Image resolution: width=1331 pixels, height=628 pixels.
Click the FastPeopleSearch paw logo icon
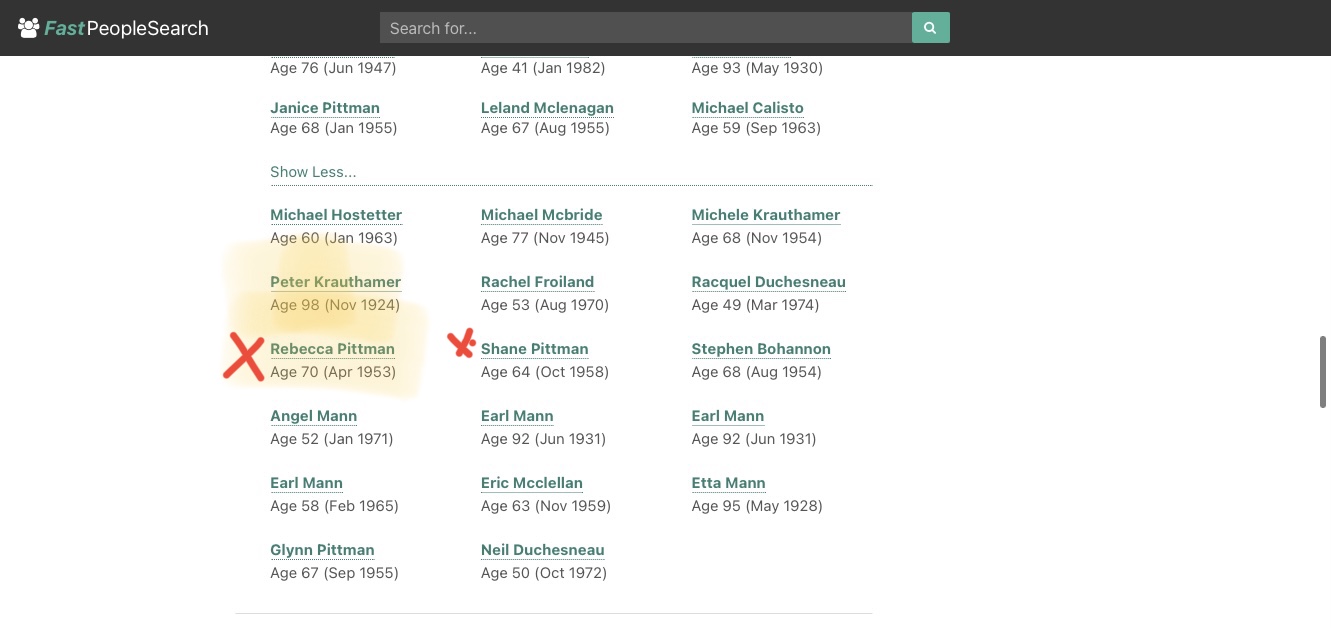click(28, 27)
